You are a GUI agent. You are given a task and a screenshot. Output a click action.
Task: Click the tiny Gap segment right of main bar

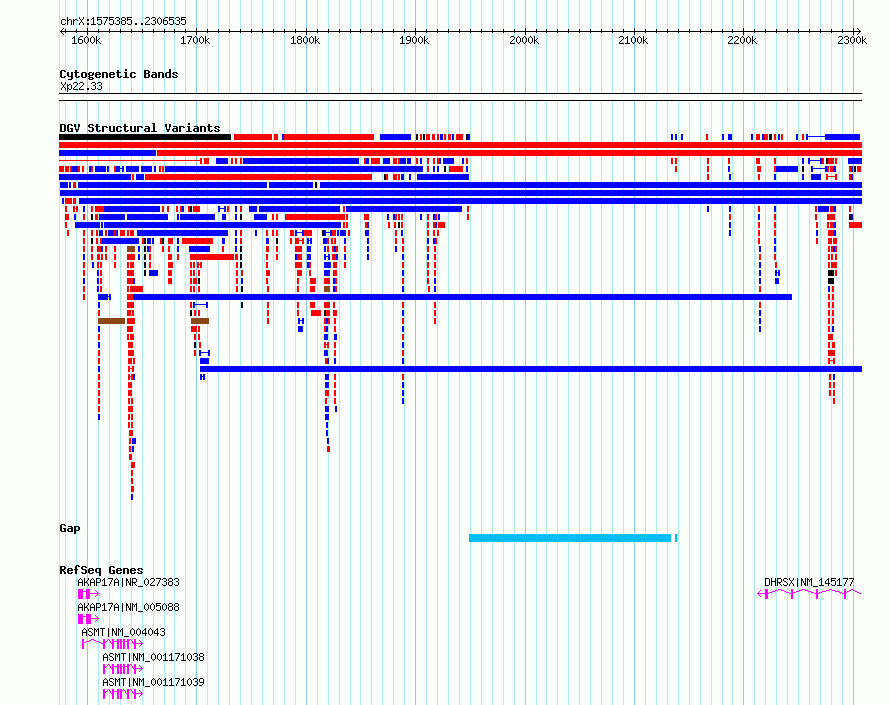675,538
